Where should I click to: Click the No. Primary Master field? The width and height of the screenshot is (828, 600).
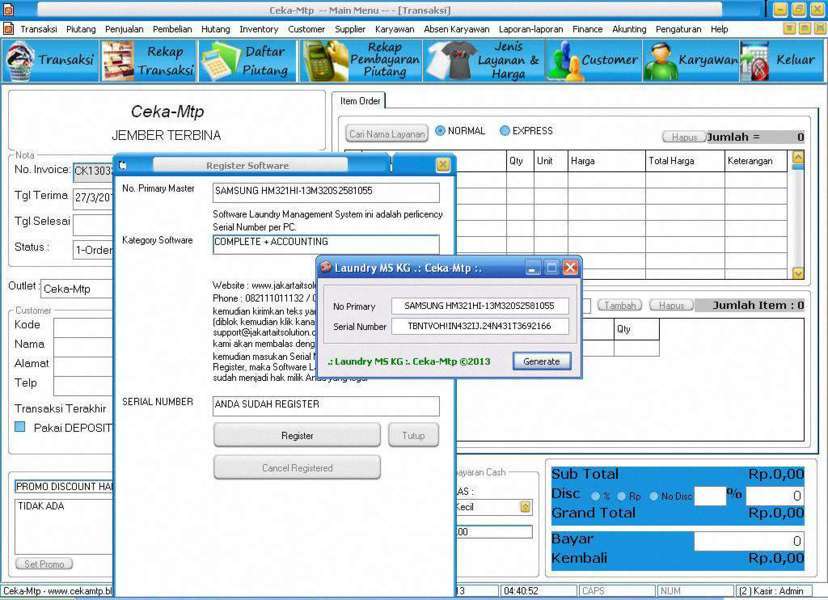coord(326,192)
